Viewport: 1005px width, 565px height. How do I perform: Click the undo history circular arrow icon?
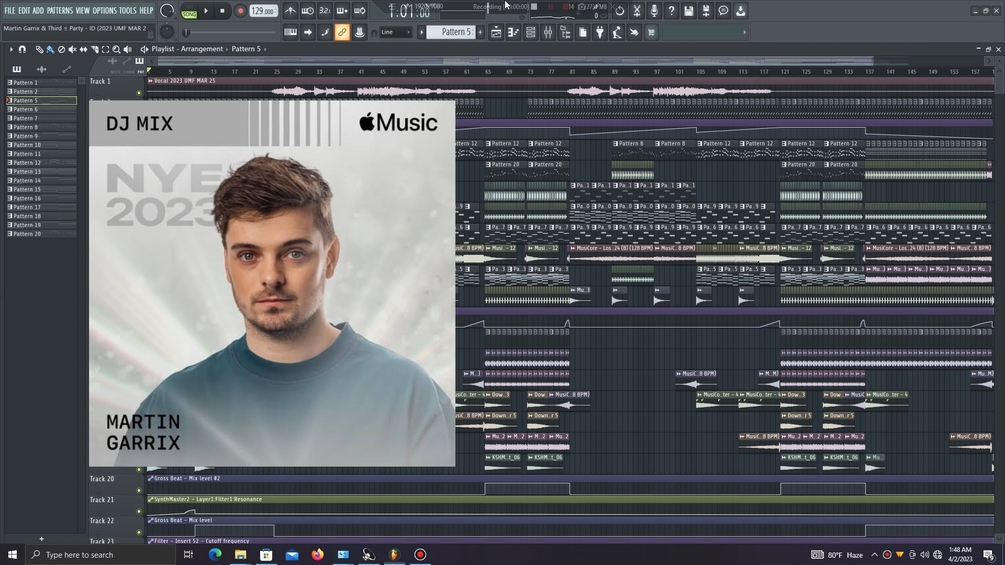(620, 11)
